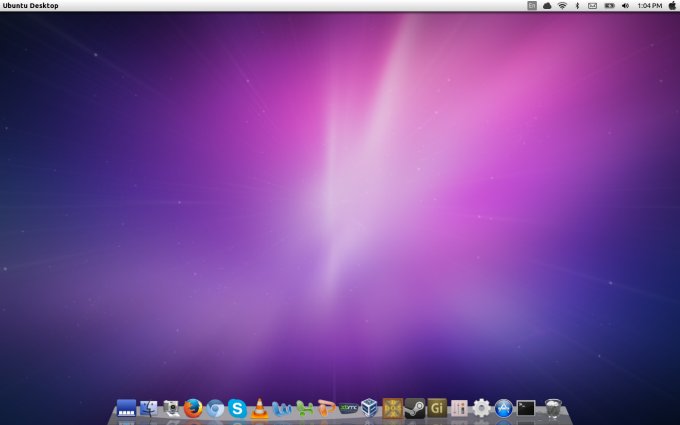Open the En keyboard layout indicator
Screen dimensions: 680x425
[532, 6]
